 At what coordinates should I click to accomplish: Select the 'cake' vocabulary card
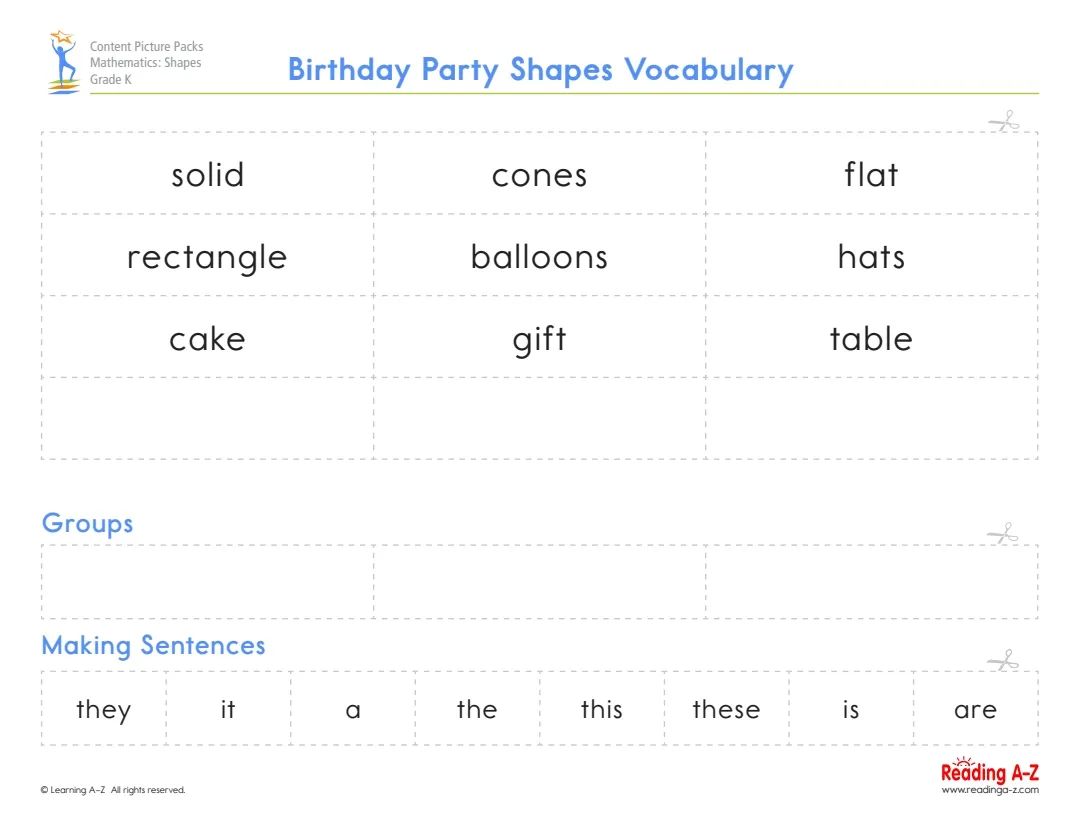[207, 339]
